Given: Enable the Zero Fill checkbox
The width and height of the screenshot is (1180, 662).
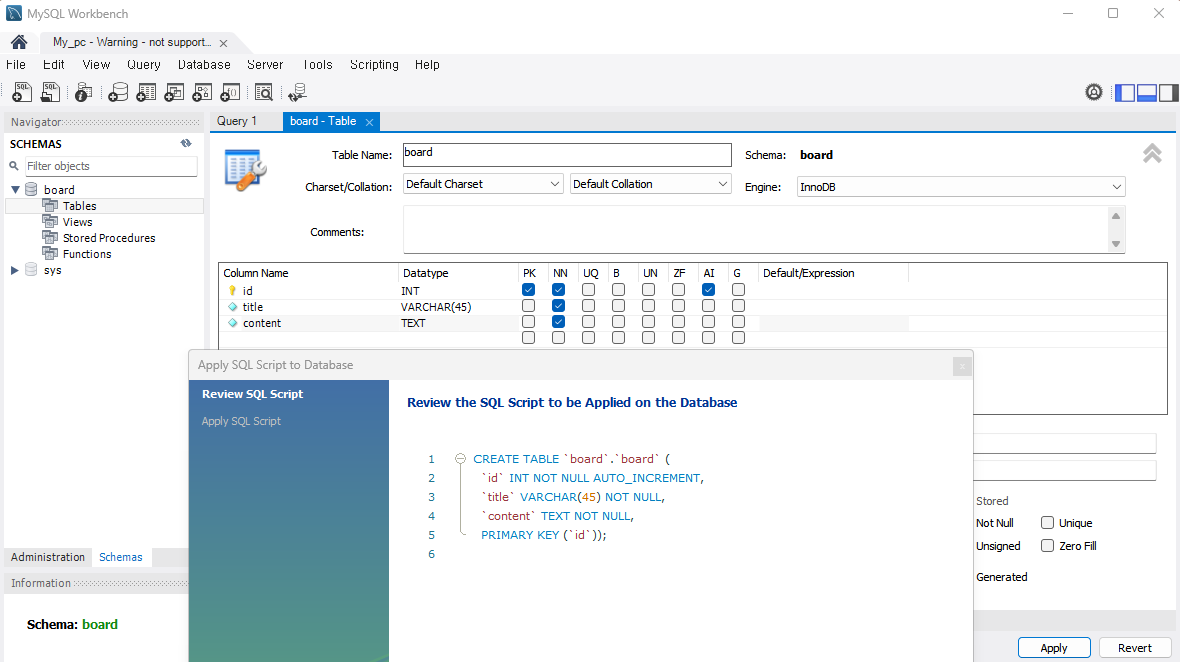Looking at the screenshot, I should [x=1047, y=545].
